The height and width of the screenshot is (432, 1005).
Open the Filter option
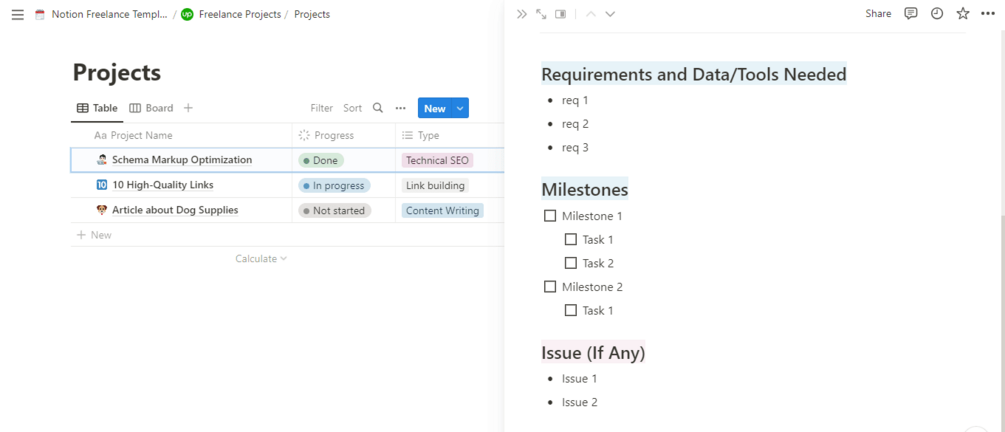tap(321, 108)
